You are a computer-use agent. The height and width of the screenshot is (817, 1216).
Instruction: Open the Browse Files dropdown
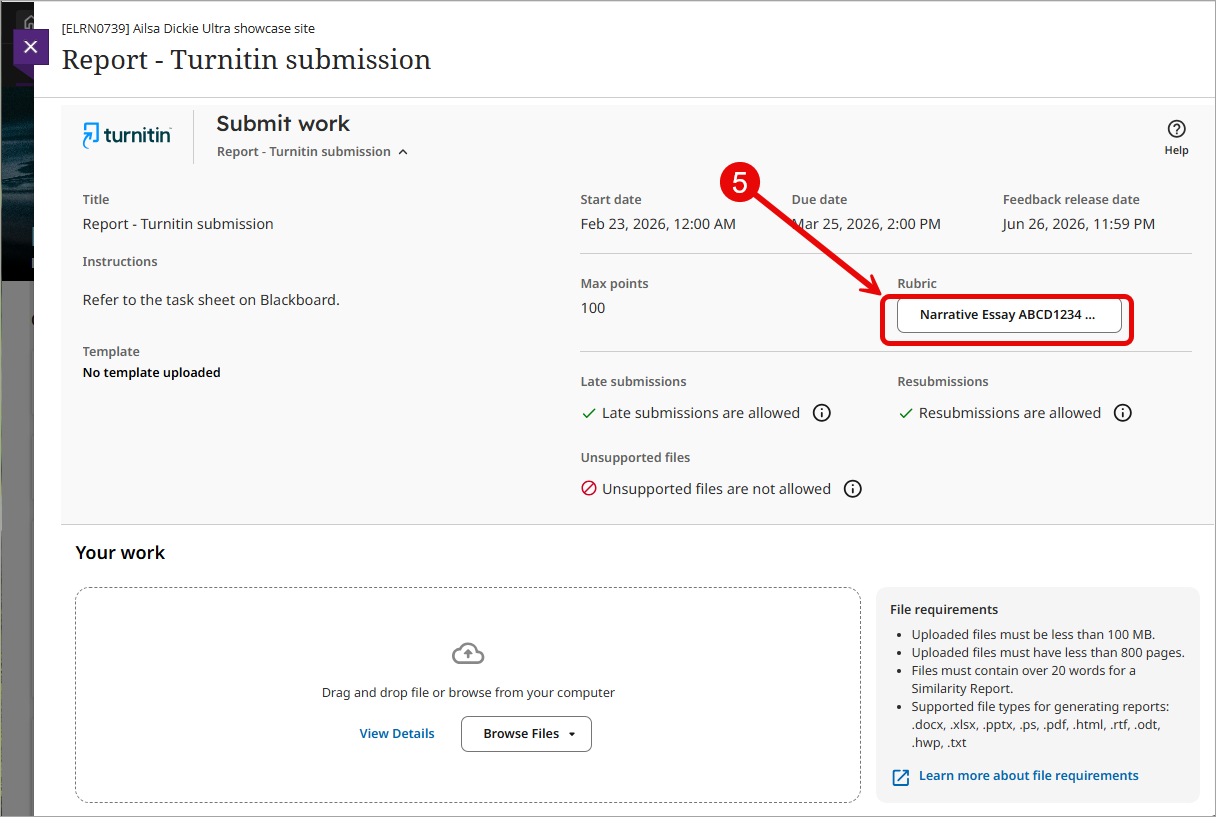[x=526, y=734]
